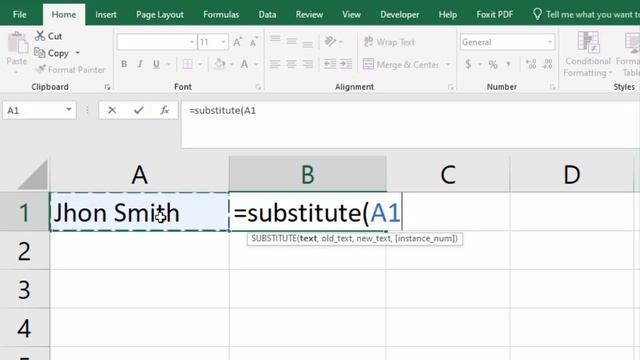
Task: Click cell A1 with Jhon Smith
Action: tap(139, 212)
